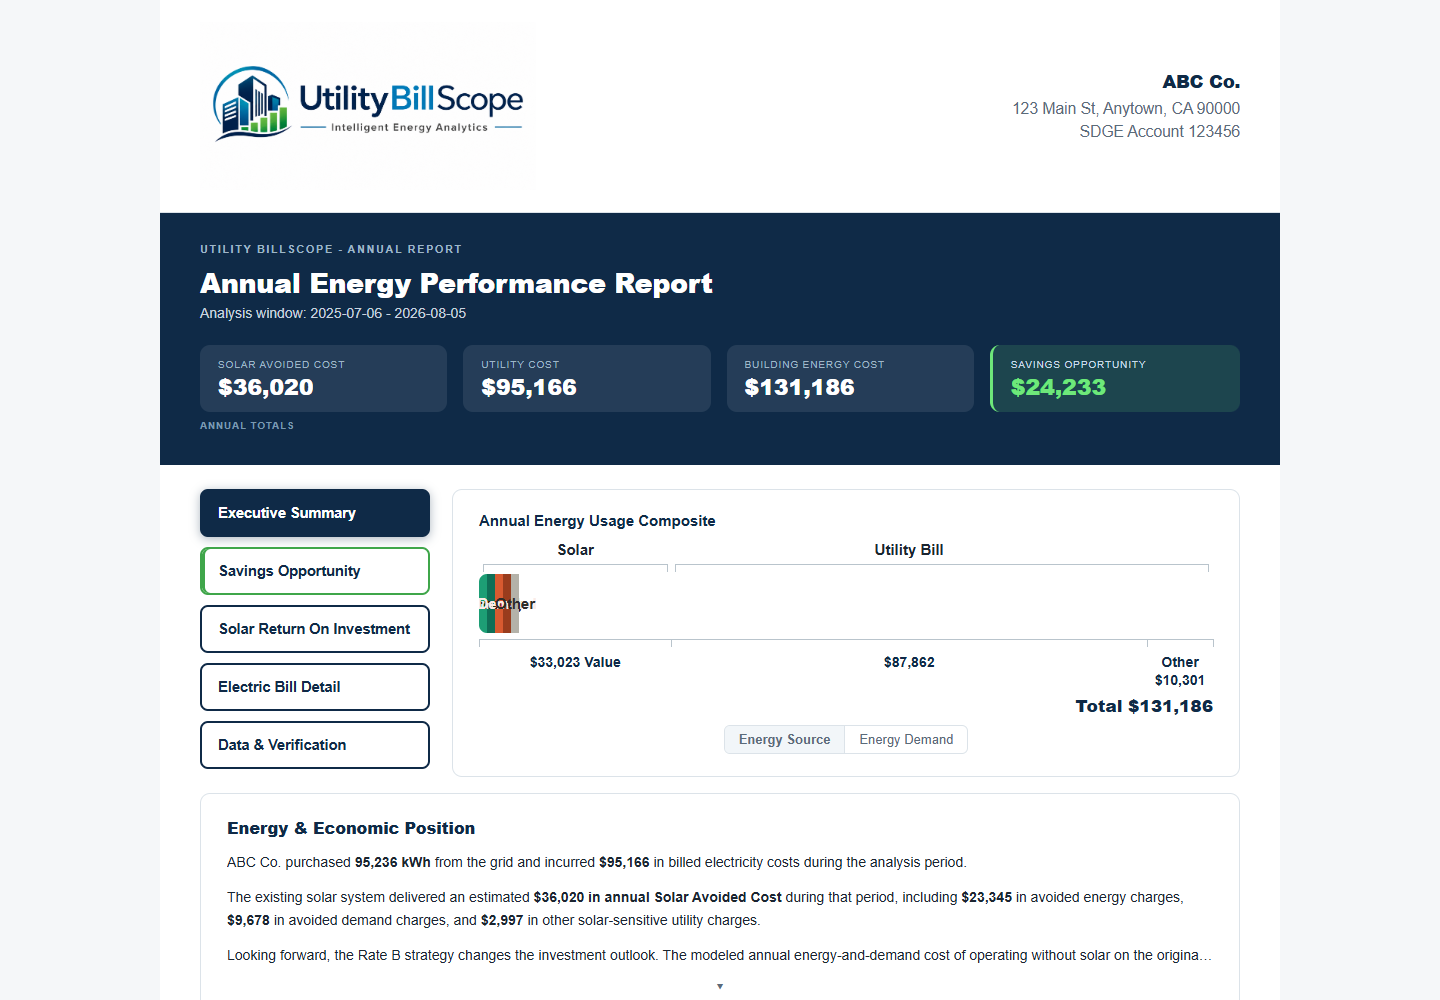Open the Executive Summary section
This screenshot has height=1000, width=1440.
click(x=315, y=513)
